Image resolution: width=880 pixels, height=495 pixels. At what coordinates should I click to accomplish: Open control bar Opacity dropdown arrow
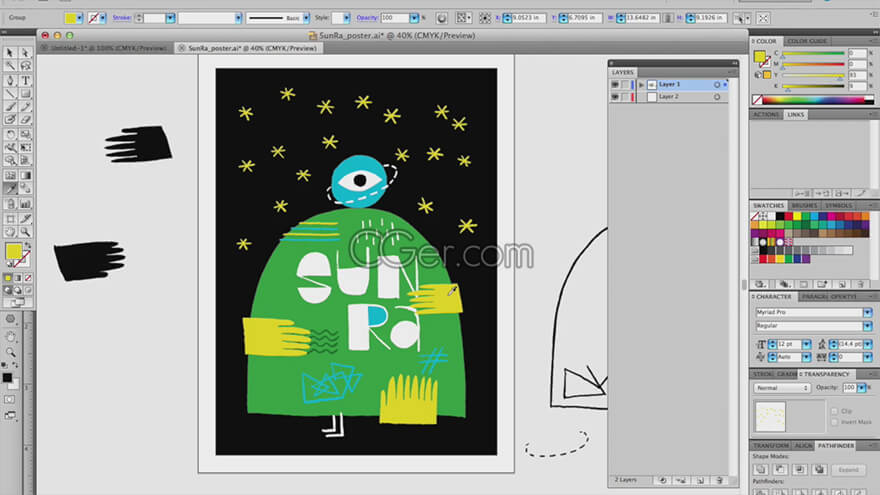[x=414, y=19]
